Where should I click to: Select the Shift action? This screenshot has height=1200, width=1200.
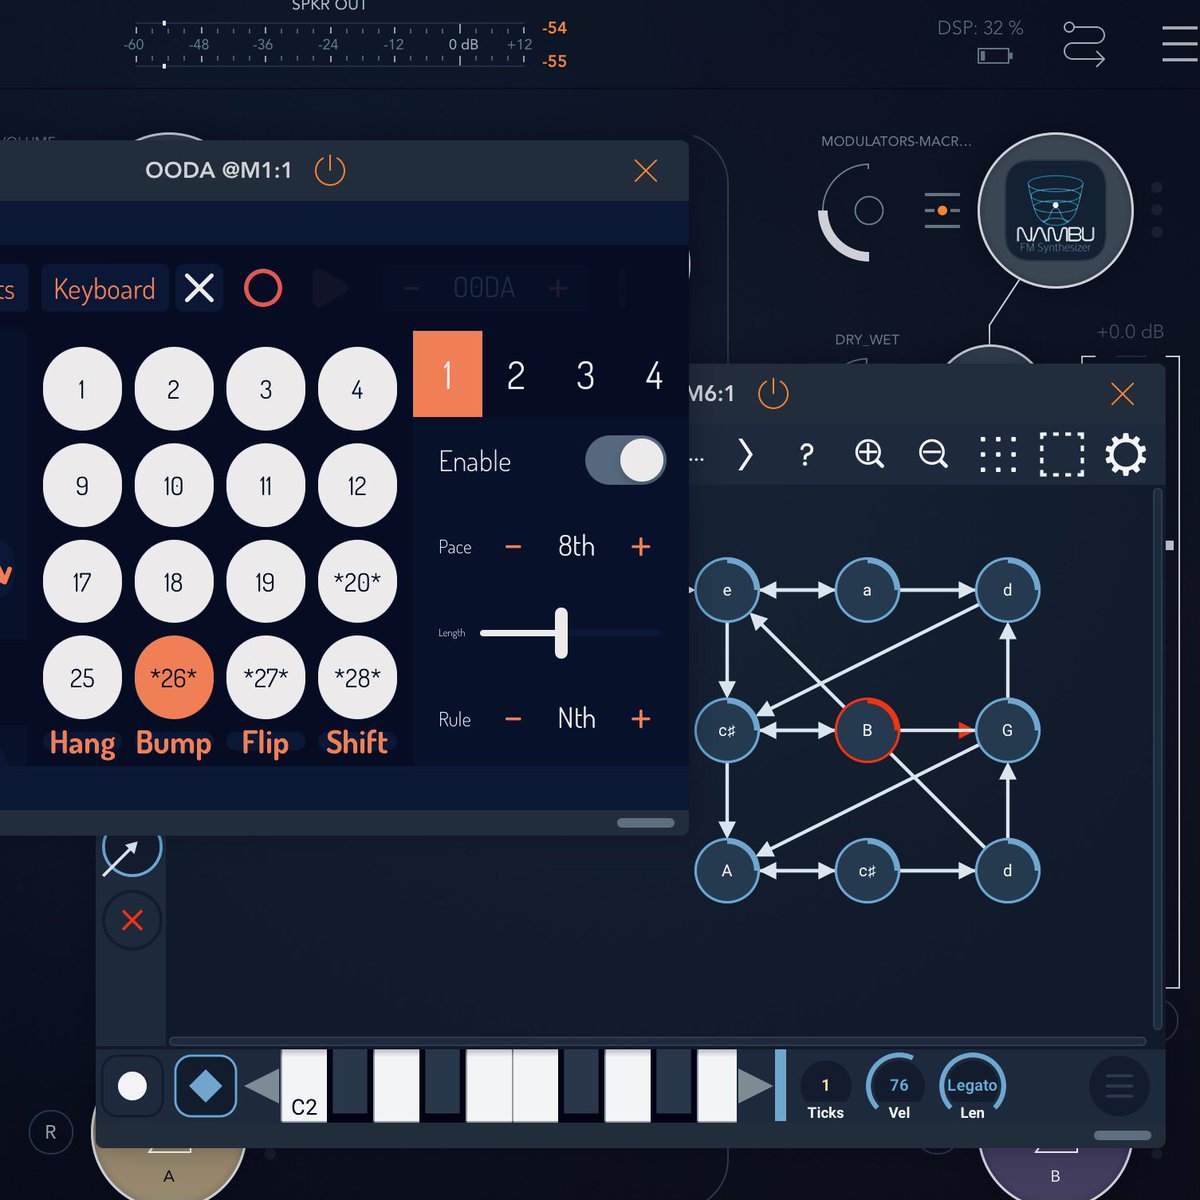(357, 743)
